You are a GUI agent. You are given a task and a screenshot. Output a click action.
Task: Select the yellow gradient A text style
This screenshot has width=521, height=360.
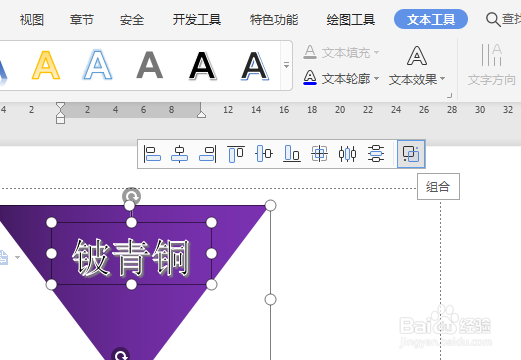tap(46, 65)
